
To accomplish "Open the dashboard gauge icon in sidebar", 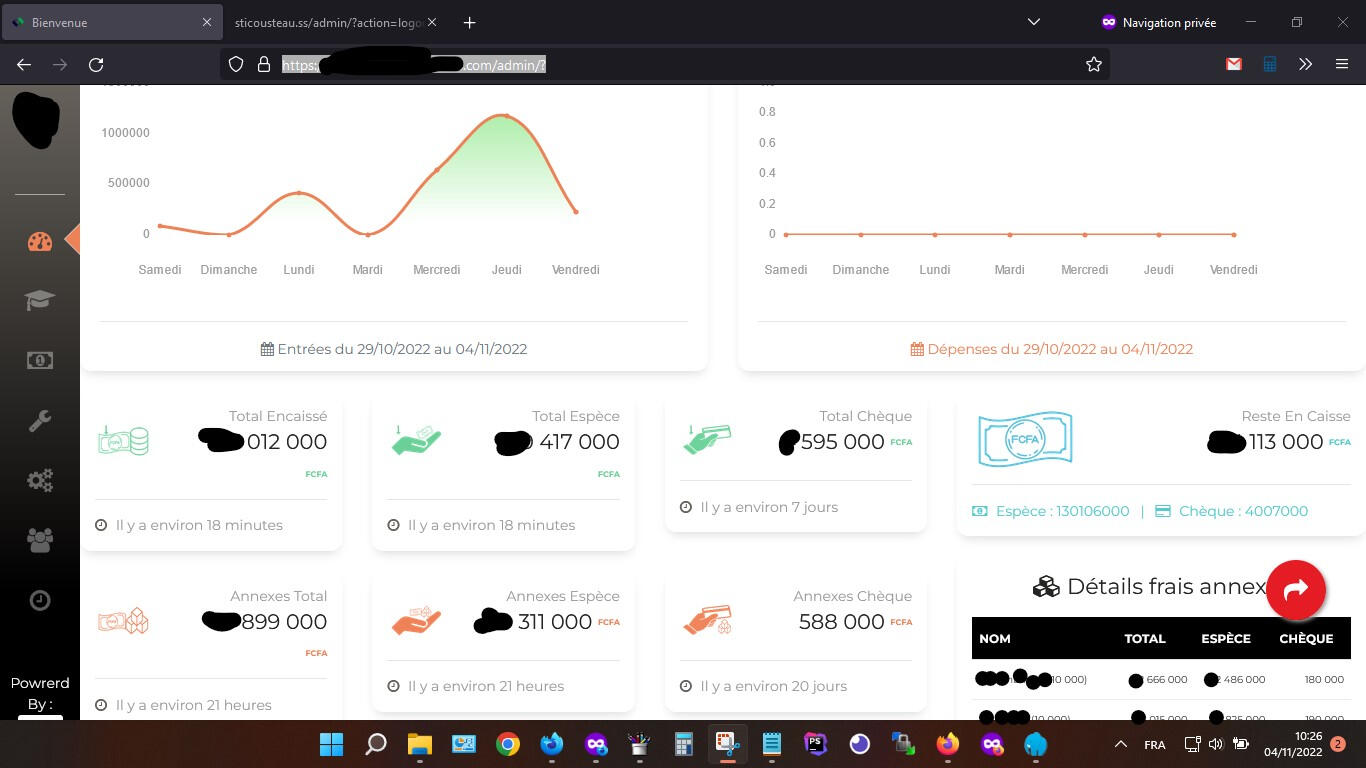I will 40,241.
